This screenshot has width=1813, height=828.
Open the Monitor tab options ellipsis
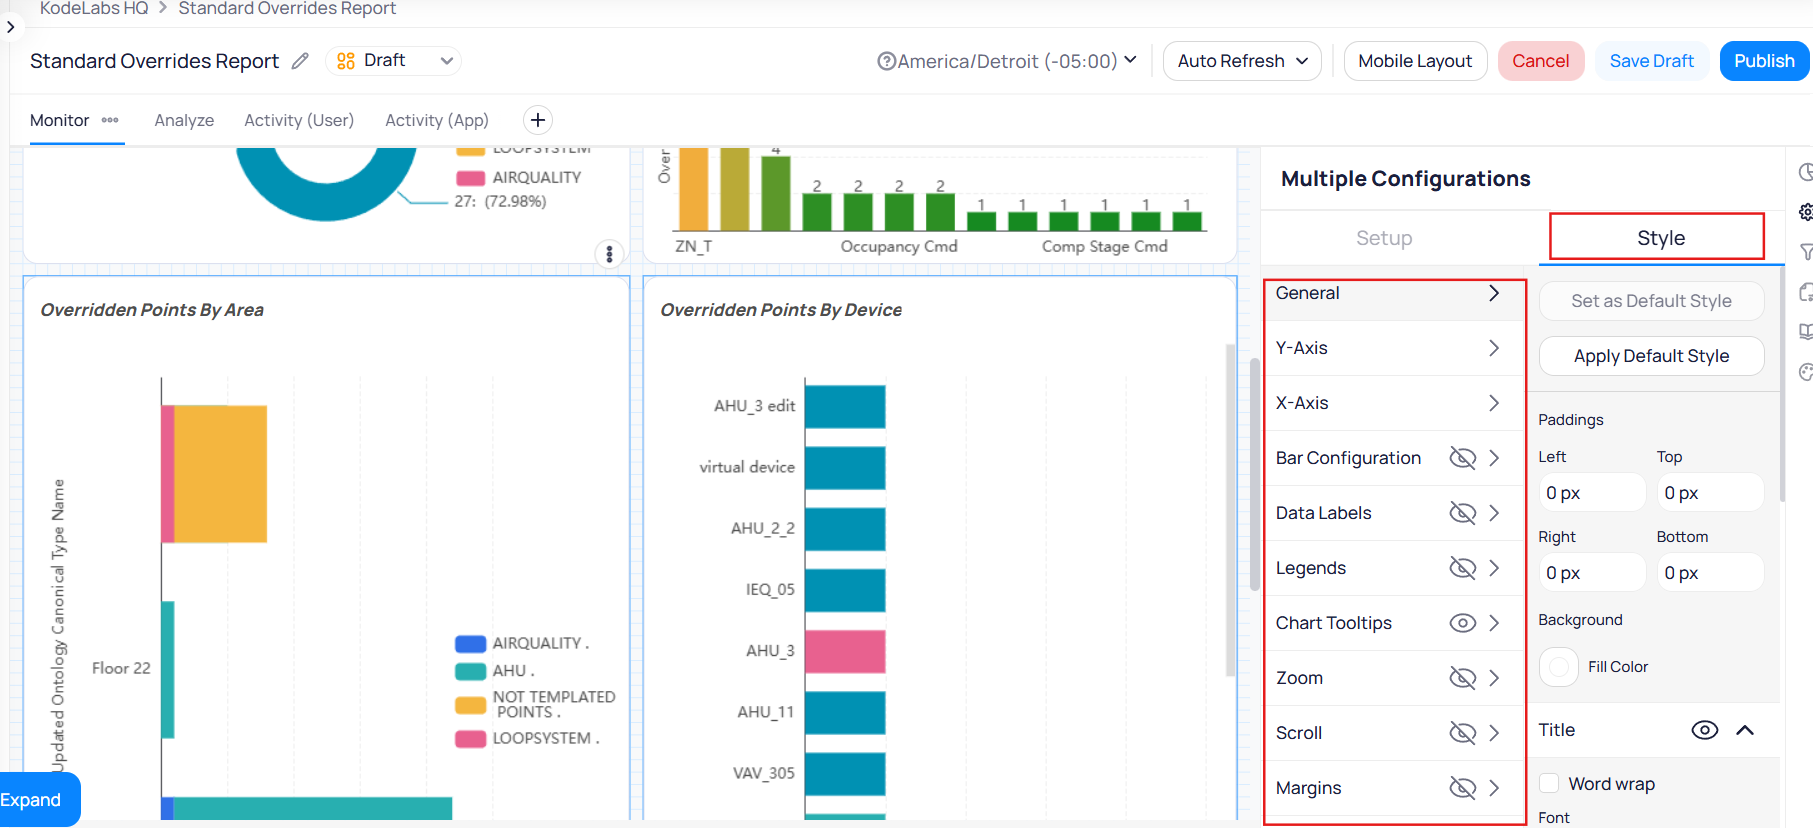click(110, 120)
